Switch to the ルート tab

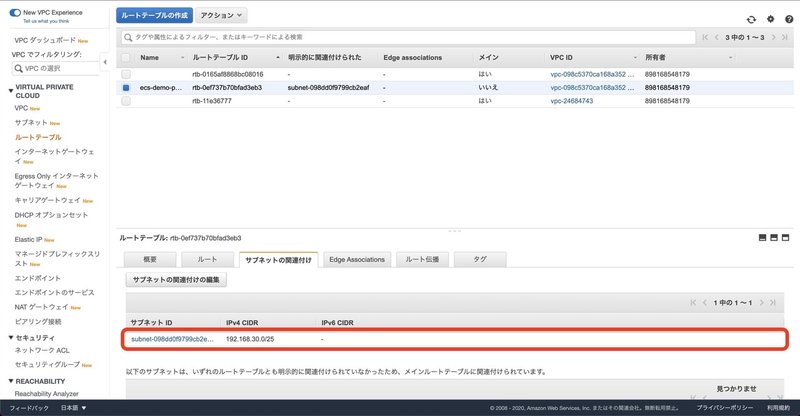pos(207,259)
